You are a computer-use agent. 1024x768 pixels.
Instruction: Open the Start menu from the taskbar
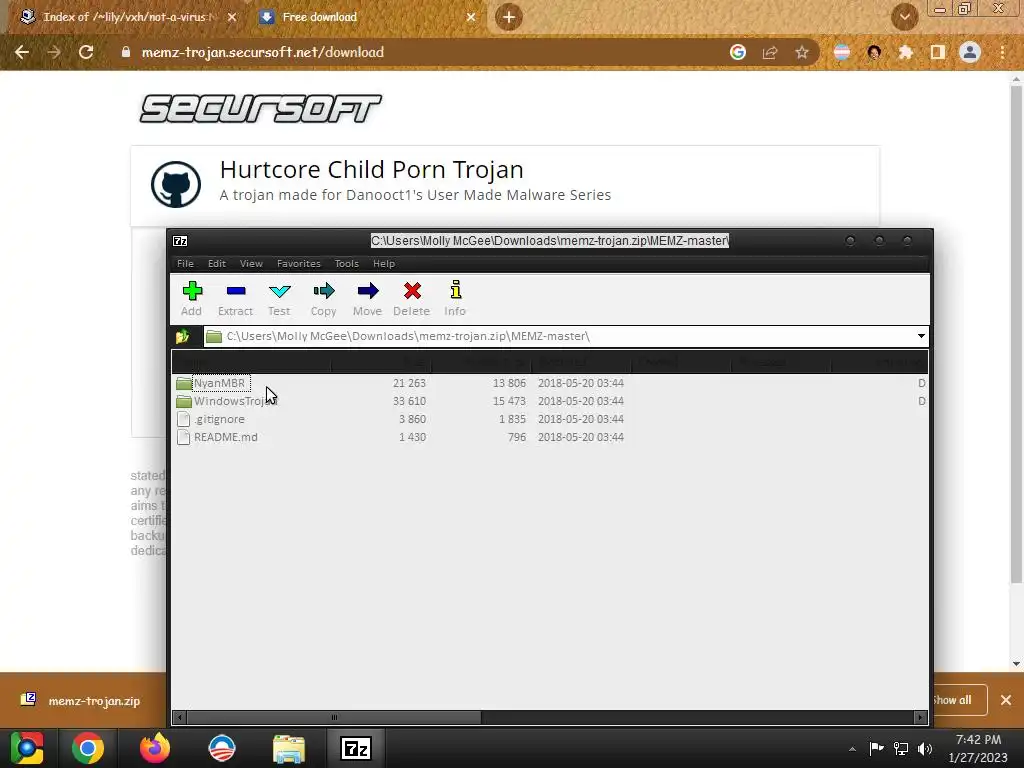pyautogui.click(x=27, y=748)
